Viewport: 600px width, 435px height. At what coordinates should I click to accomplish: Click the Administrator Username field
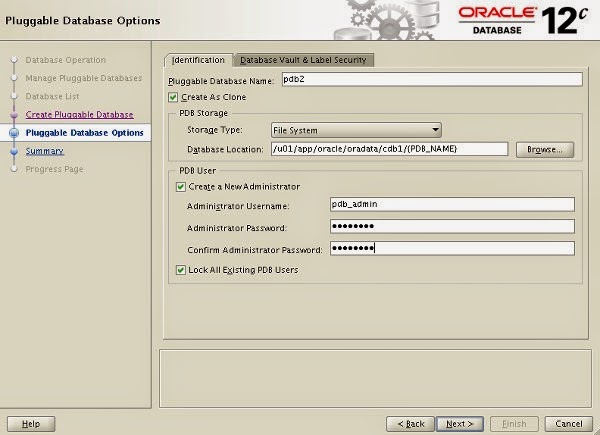(452, 204)
